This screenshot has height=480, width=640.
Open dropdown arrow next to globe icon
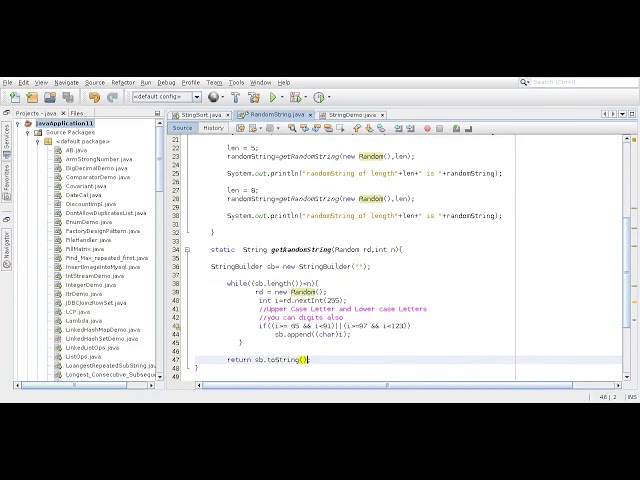click(x=223, y=97)
